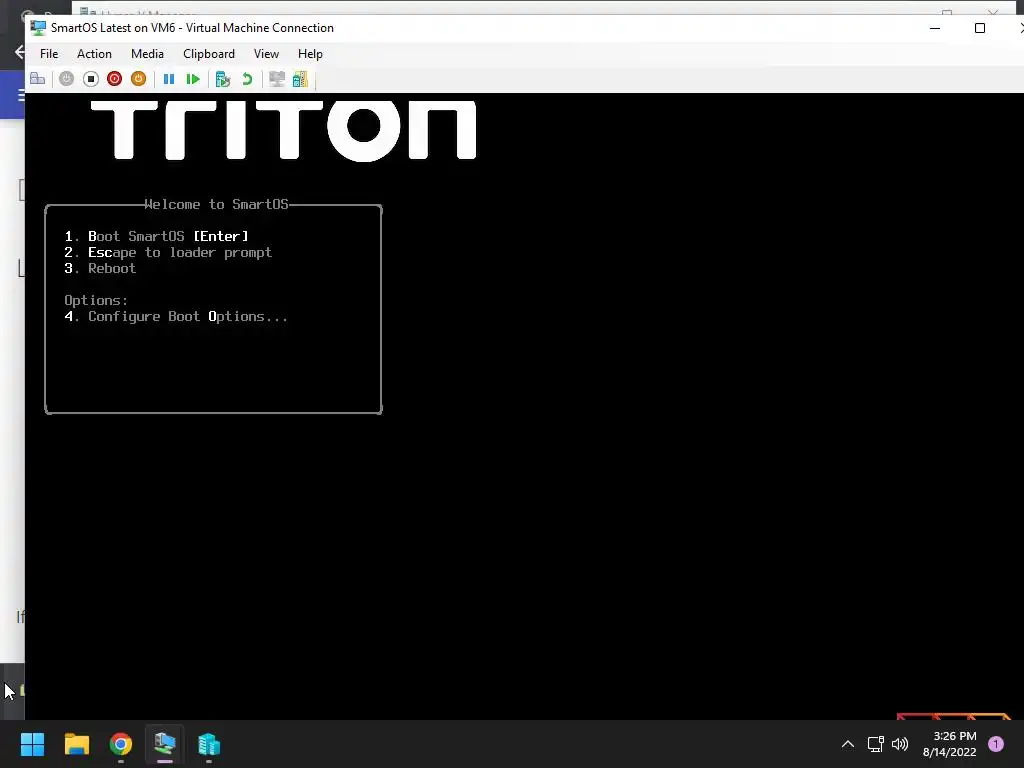
Task: Maximize the Virtual Machine Connection window
Action: tap(980, 28)
